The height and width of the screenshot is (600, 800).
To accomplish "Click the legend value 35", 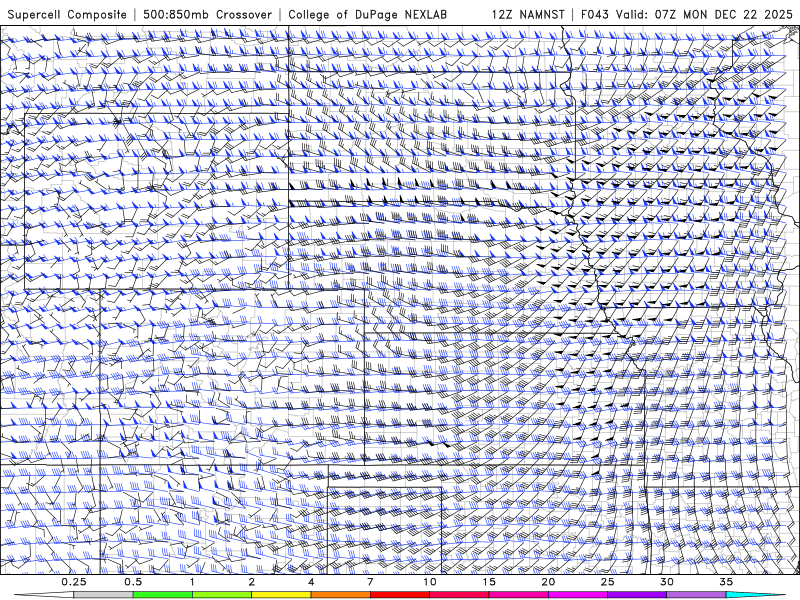I will pos(726,582).
